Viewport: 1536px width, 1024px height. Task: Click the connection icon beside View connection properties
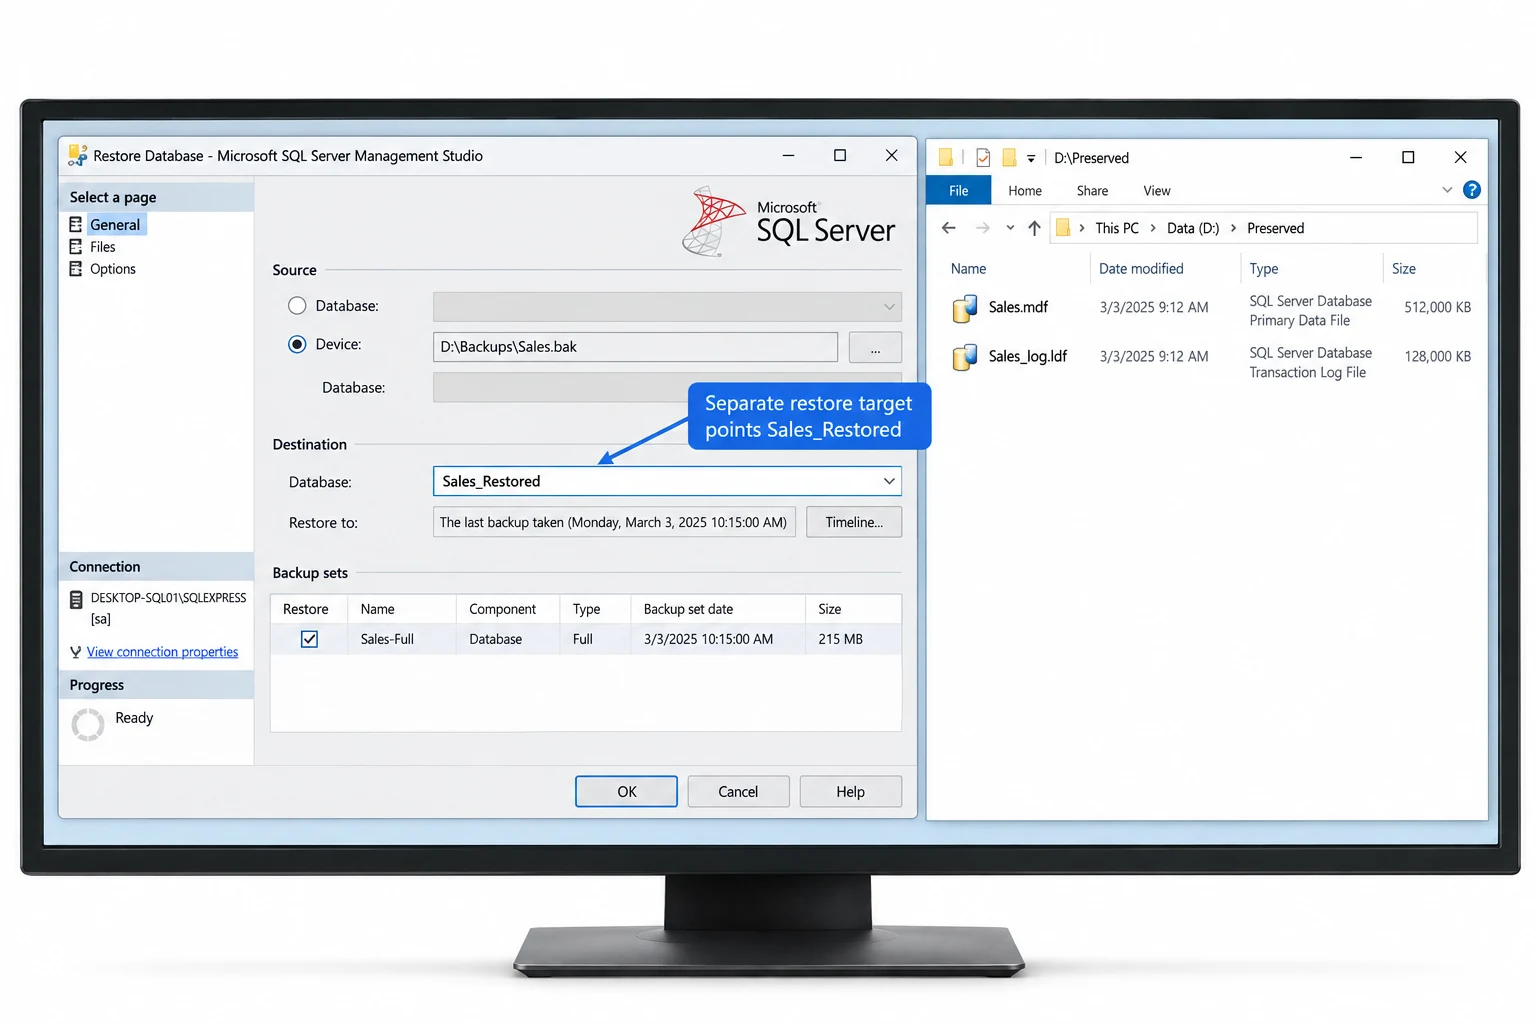[x=76, y=652]
